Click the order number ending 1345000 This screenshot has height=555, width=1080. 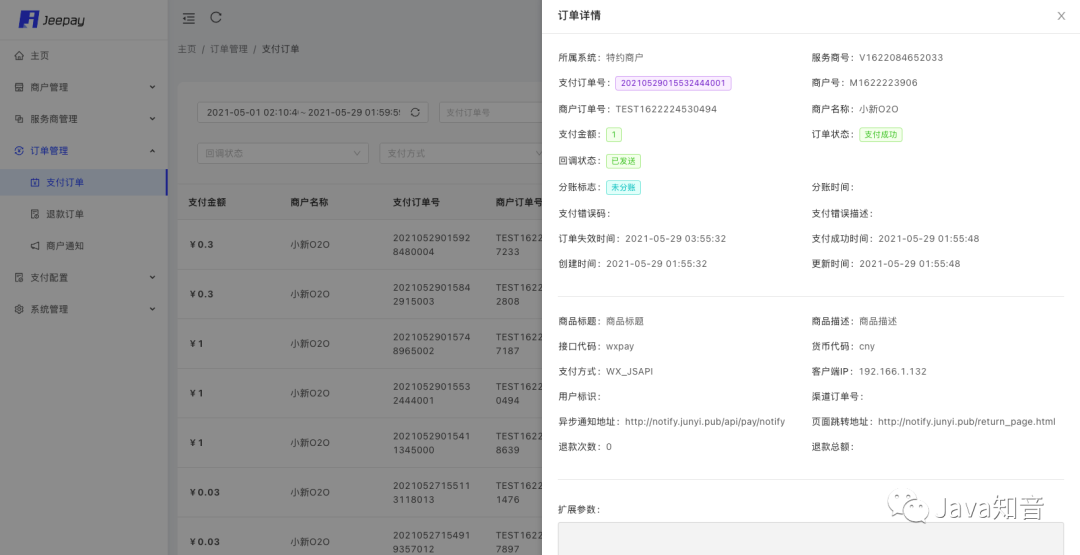(x=431, y=443)
